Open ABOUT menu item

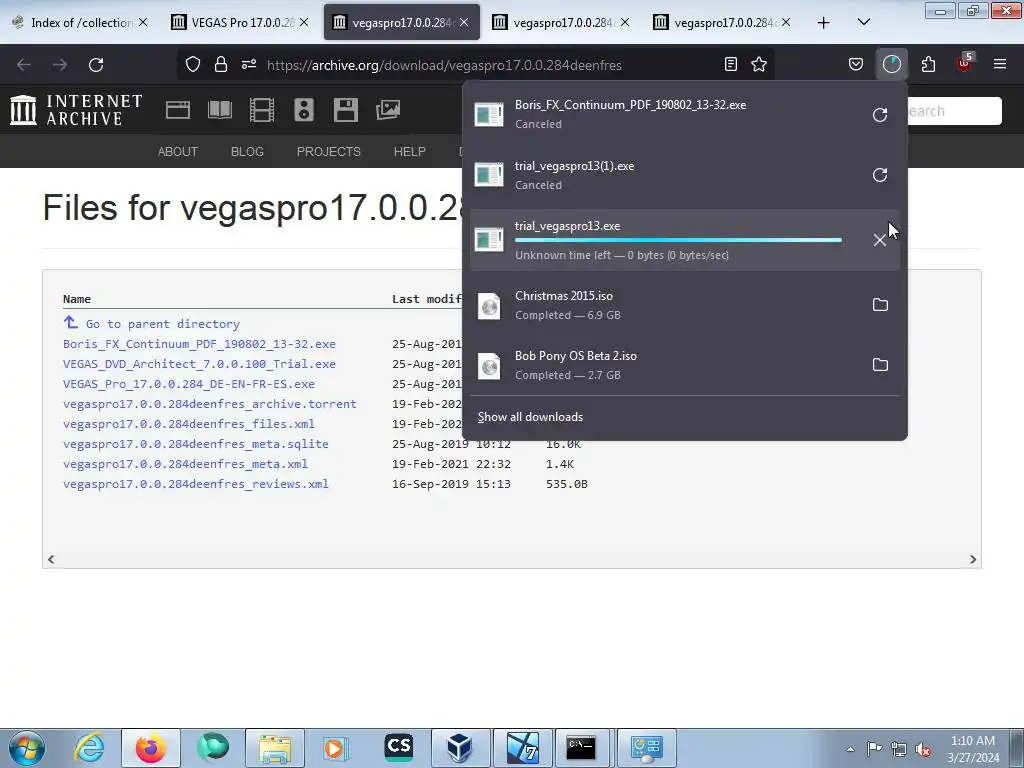click(x=178, y=152)
